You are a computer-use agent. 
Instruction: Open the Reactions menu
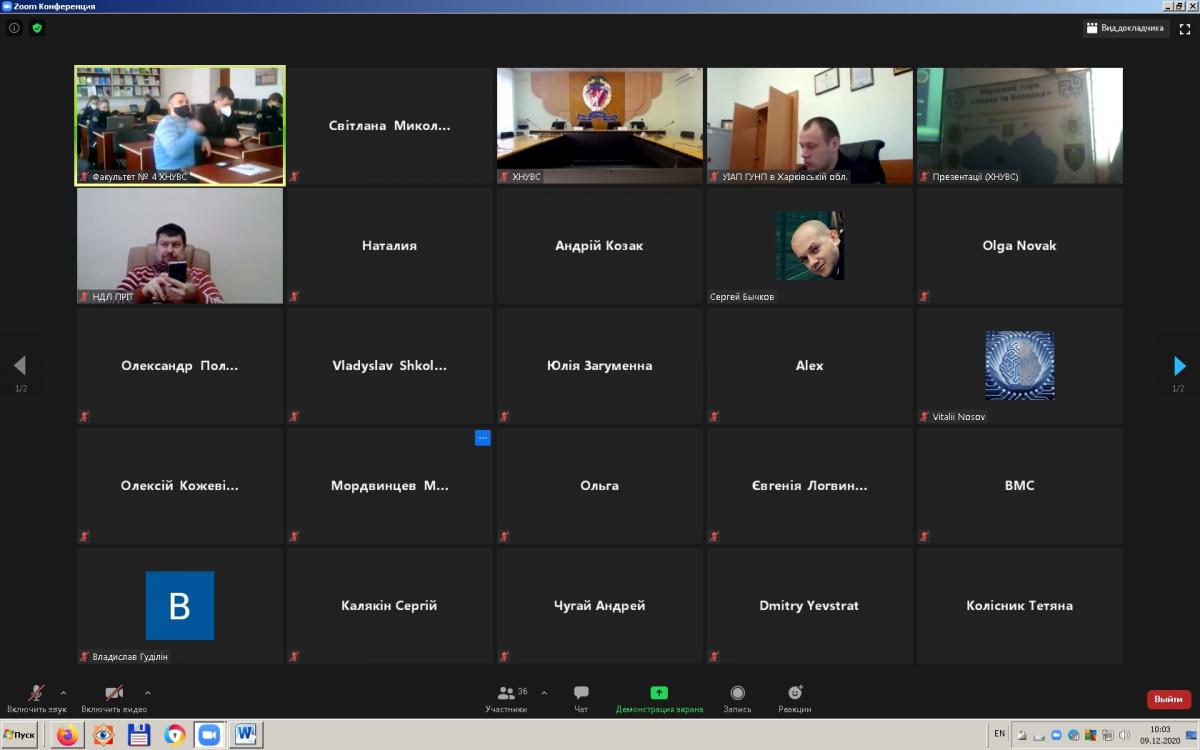[795, 697]
